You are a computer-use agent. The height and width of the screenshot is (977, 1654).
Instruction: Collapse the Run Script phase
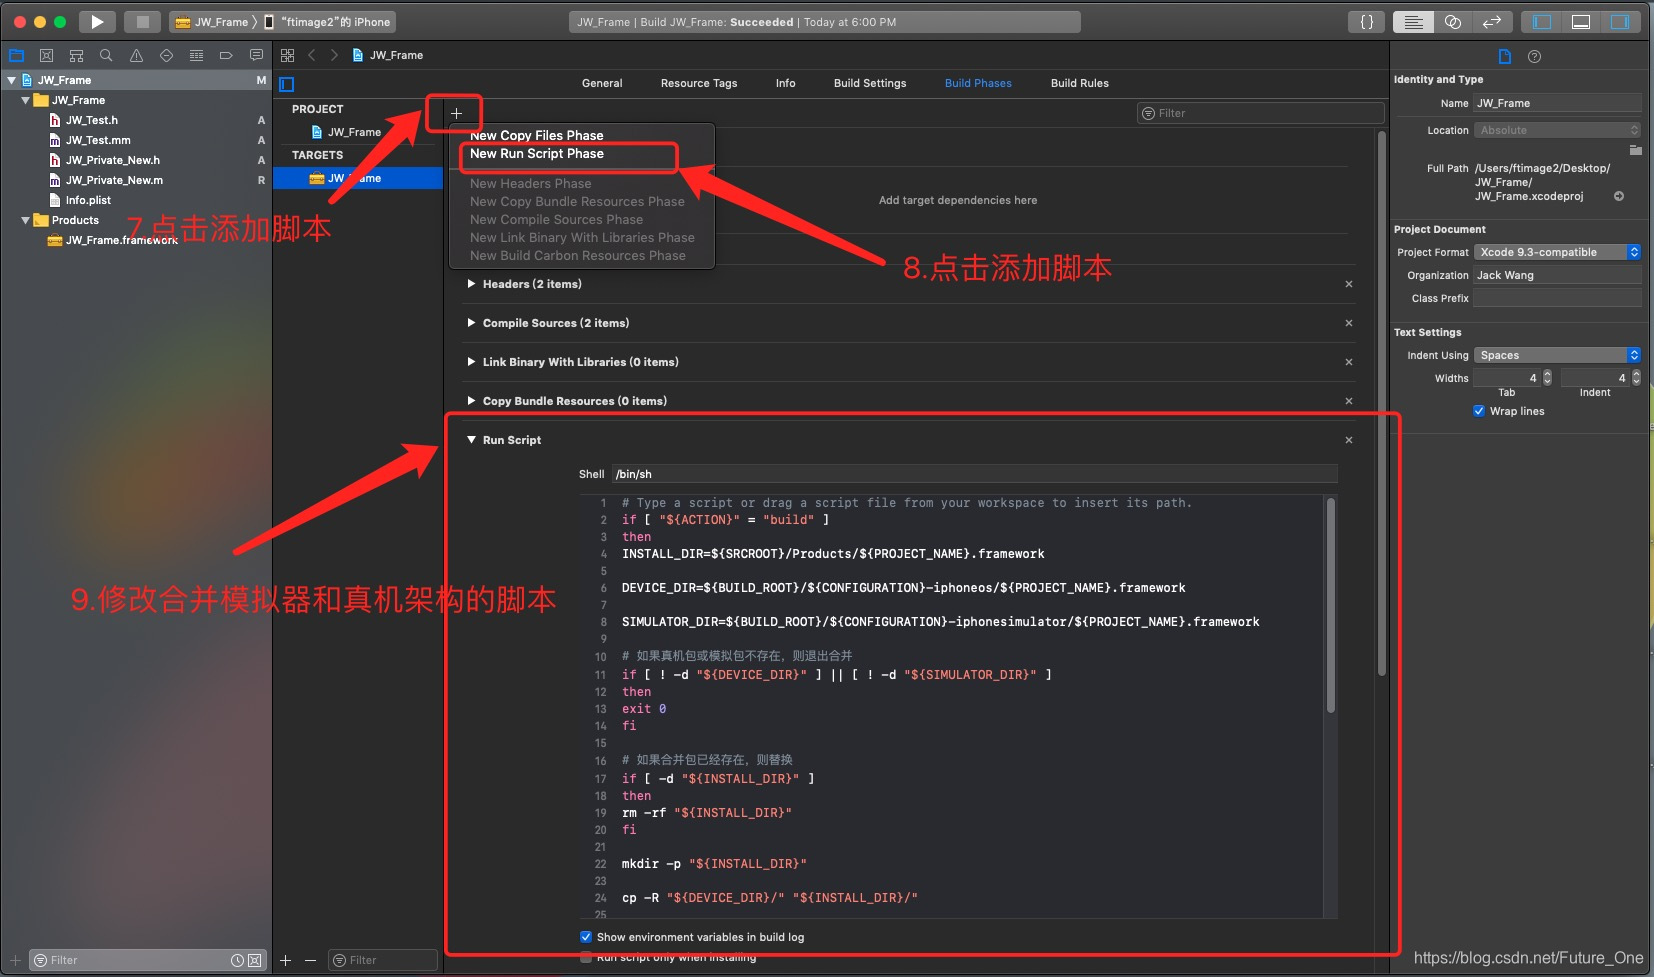click(471, 440)
